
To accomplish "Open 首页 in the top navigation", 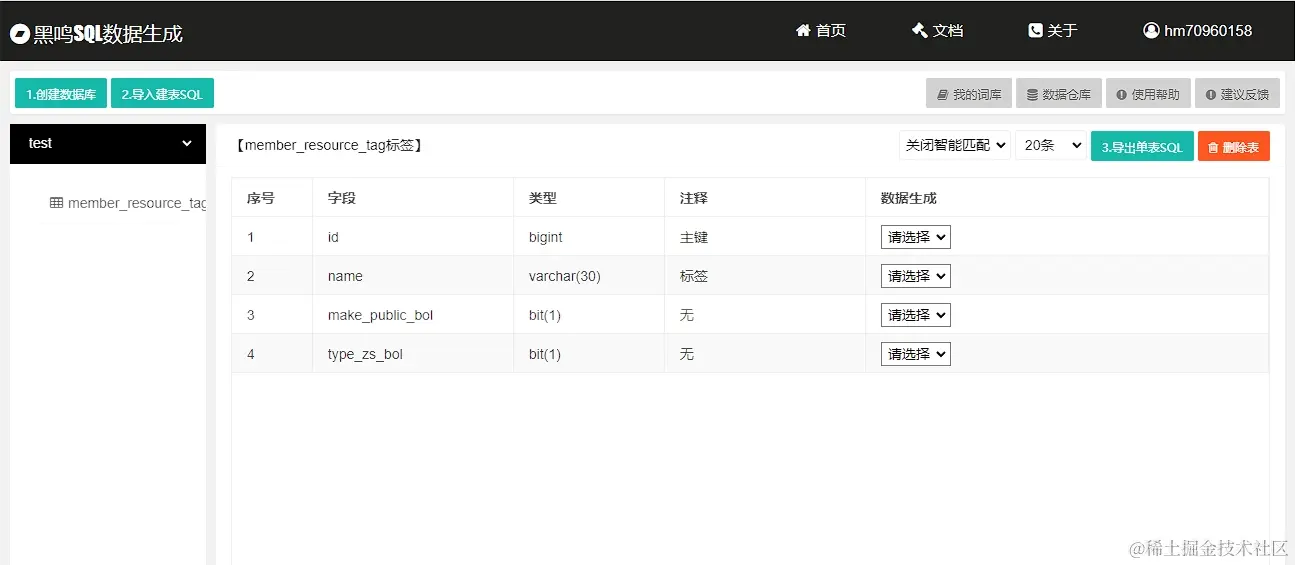I will coord(821,31).
